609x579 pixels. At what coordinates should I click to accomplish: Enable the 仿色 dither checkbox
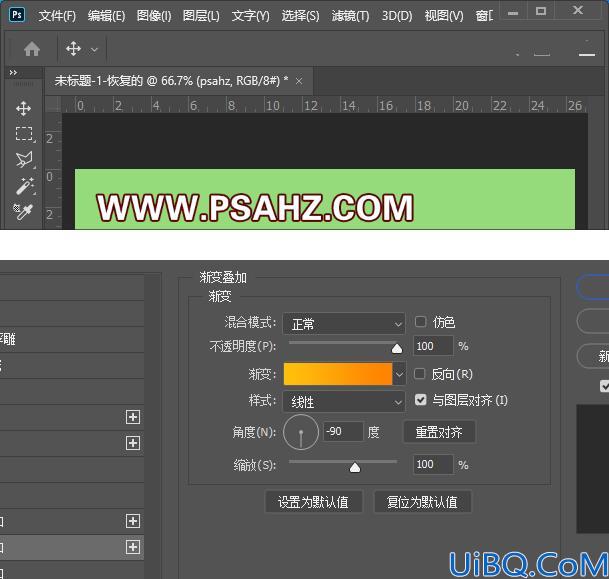coord(420,322)
